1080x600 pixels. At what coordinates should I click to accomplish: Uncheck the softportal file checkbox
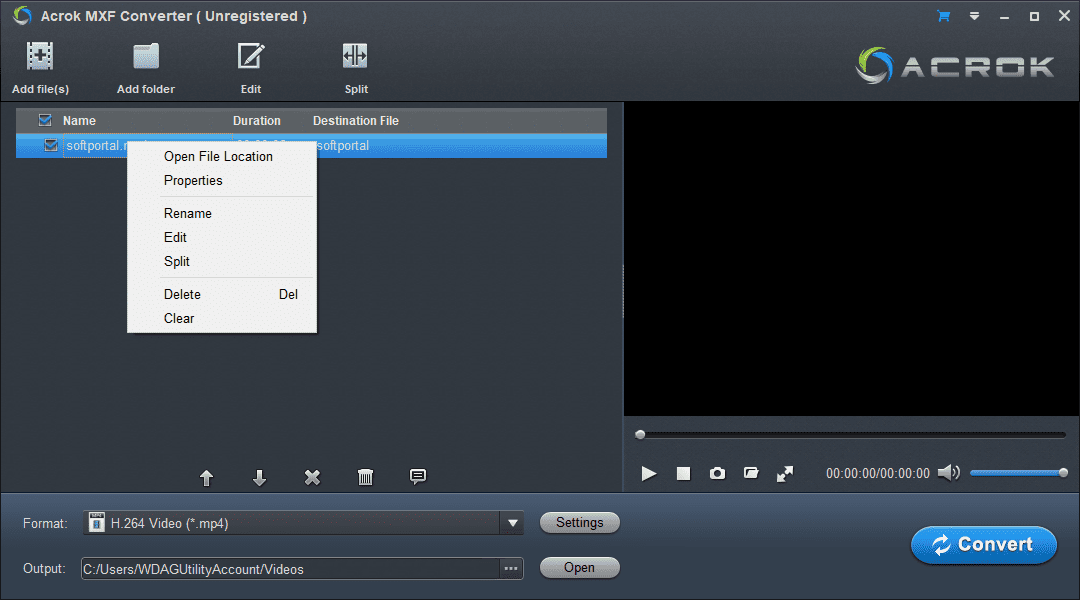(50, 145)
